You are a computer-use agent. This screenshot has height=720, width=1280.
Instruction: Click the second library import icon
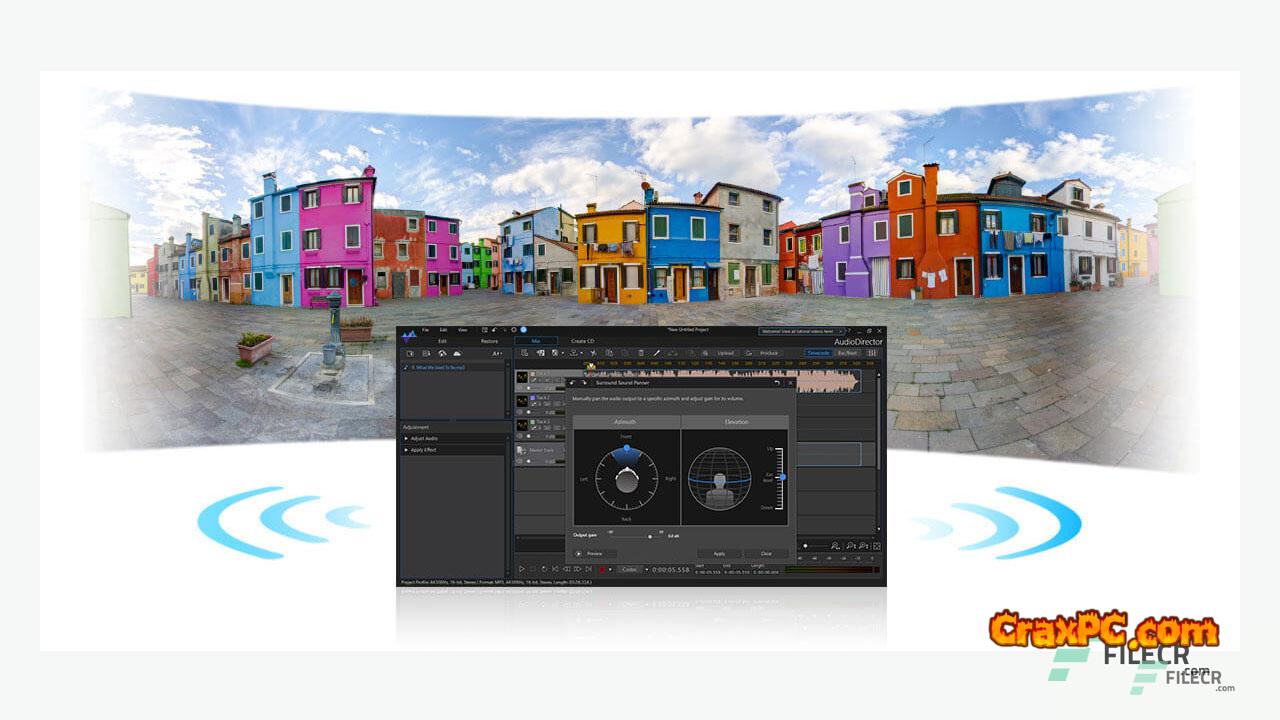pos(426,353)
